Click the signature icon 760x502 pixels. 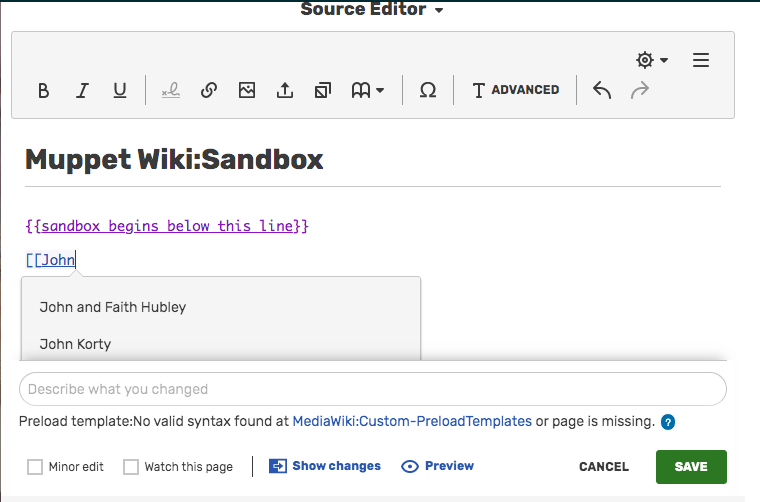[171, 90]
